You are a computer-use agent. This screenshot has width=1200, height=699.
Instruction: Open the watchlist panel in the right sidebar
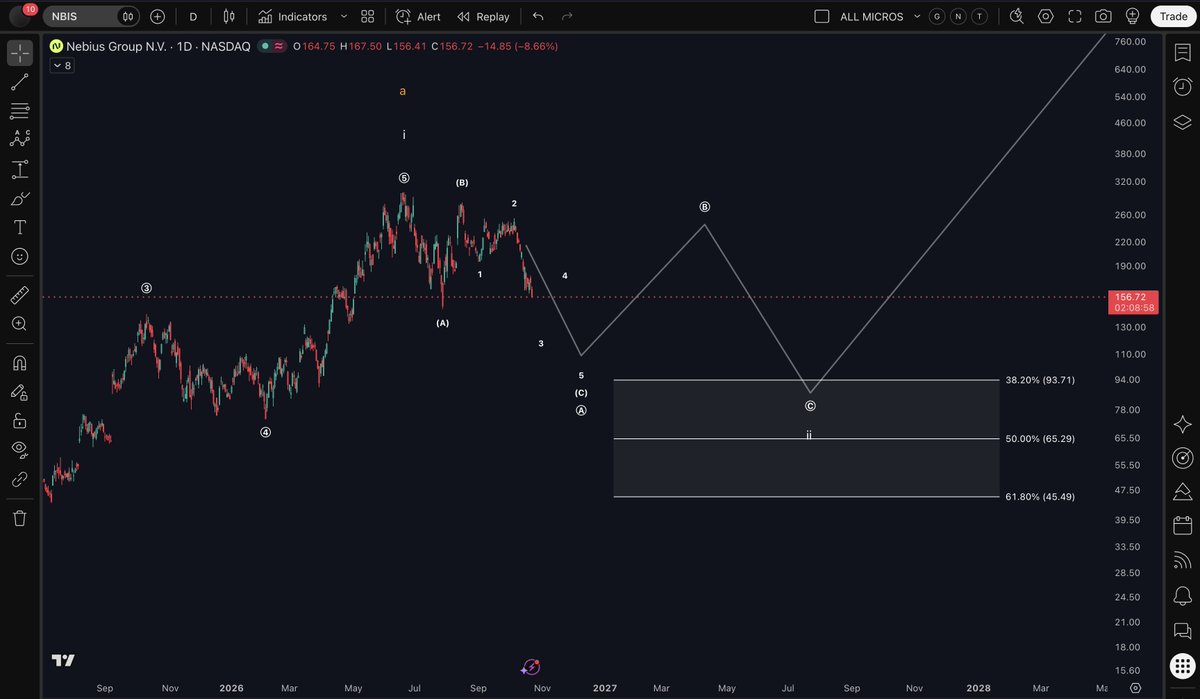tap(1182, 54)
